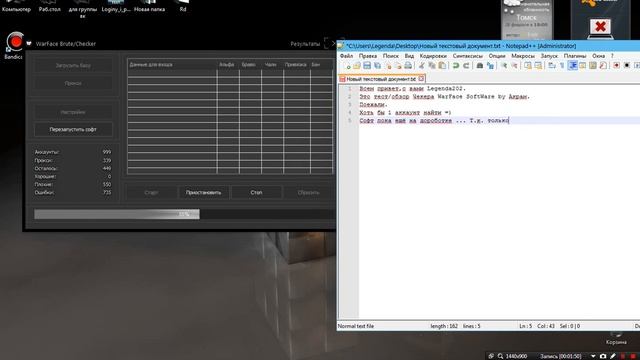The image size is (640, 360).
Task: Open the Макросы menu
Action: tap(523, 56)
